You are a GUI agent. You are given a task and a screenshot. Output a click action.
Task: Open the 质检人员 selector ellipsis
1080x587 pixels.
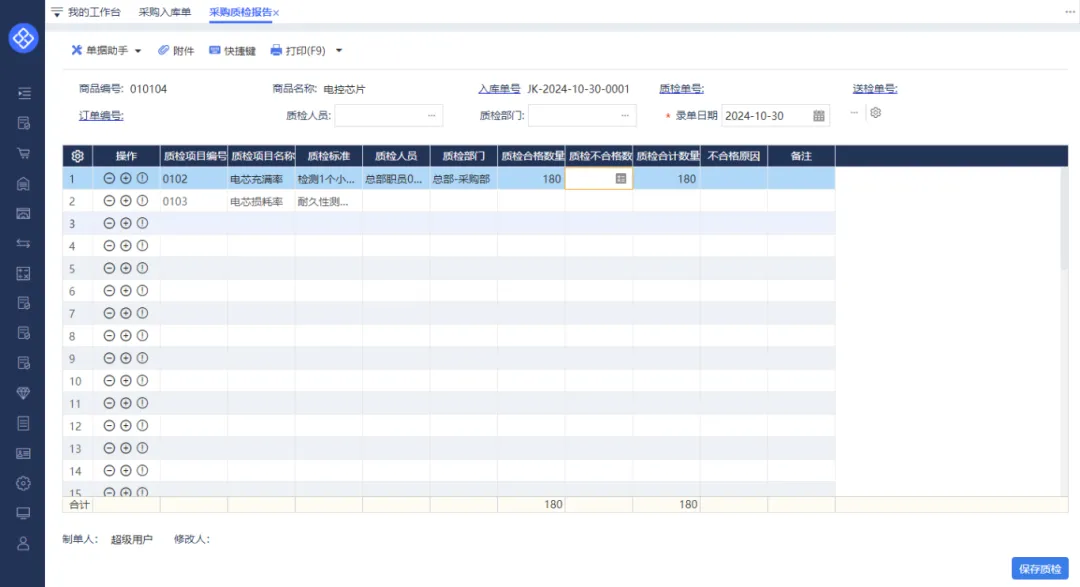click(431, 116)
